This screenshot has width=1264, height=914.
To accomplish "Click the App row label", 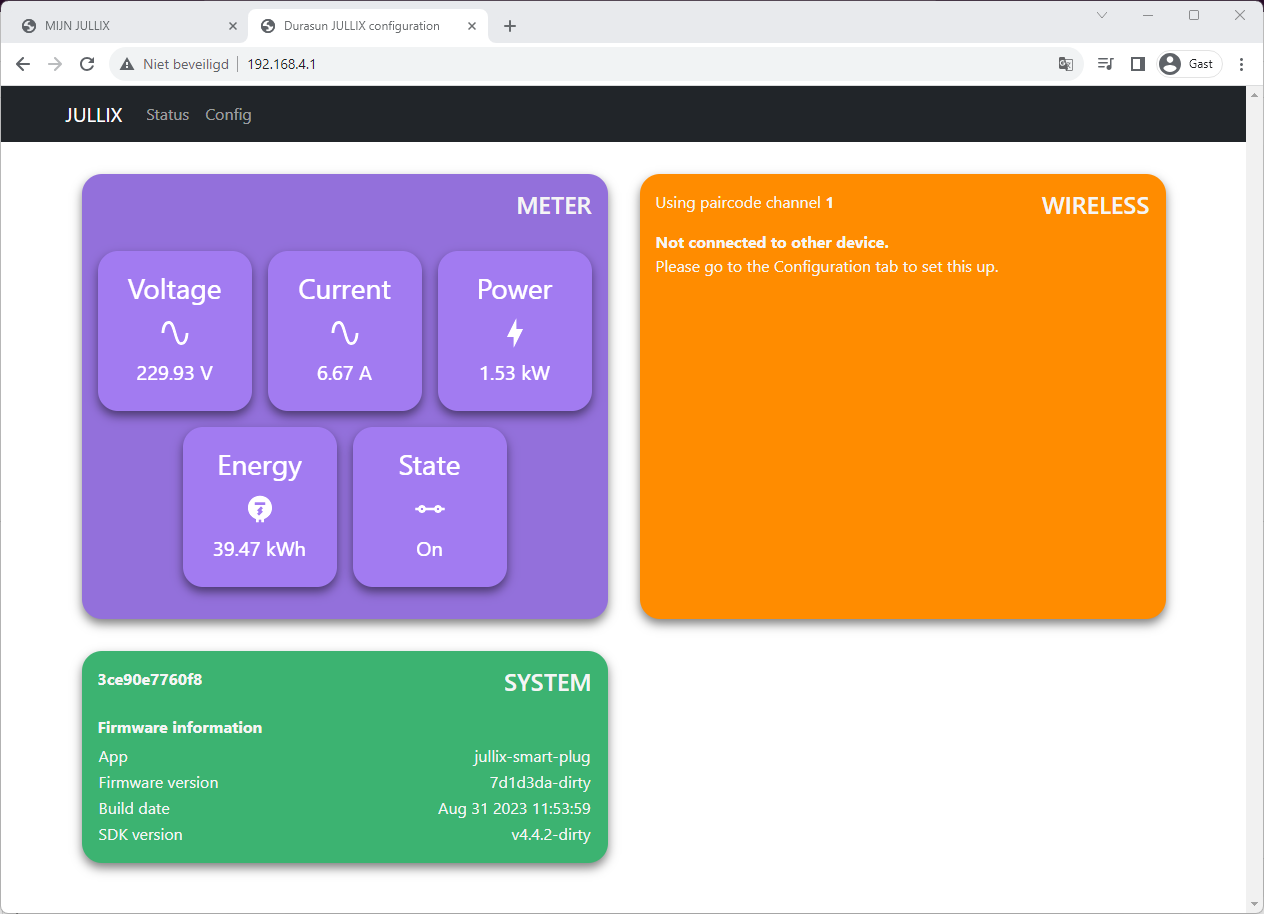I will 113,757.
